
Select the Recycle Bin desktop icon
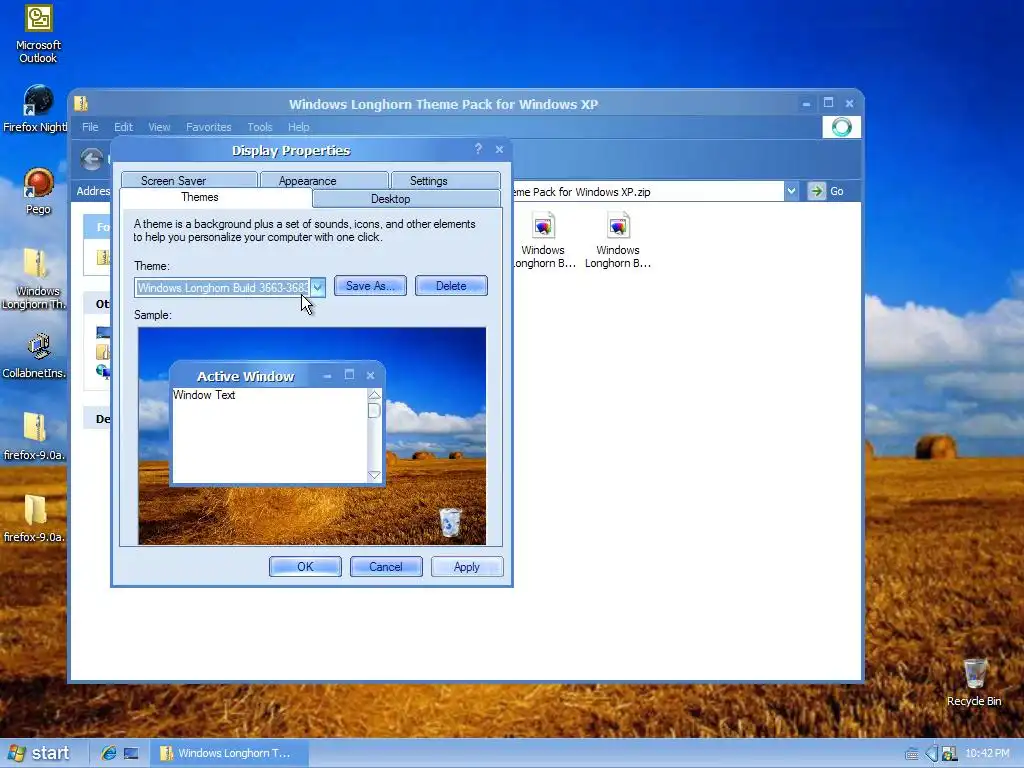pyautogui.click(x=974, y=682)
